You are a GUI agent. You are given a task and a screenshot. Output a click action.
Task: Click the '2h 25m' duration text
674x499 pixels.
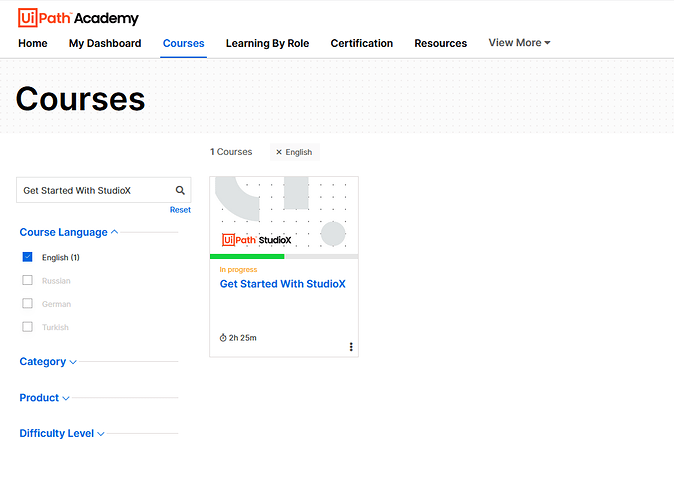pos(242,338)
